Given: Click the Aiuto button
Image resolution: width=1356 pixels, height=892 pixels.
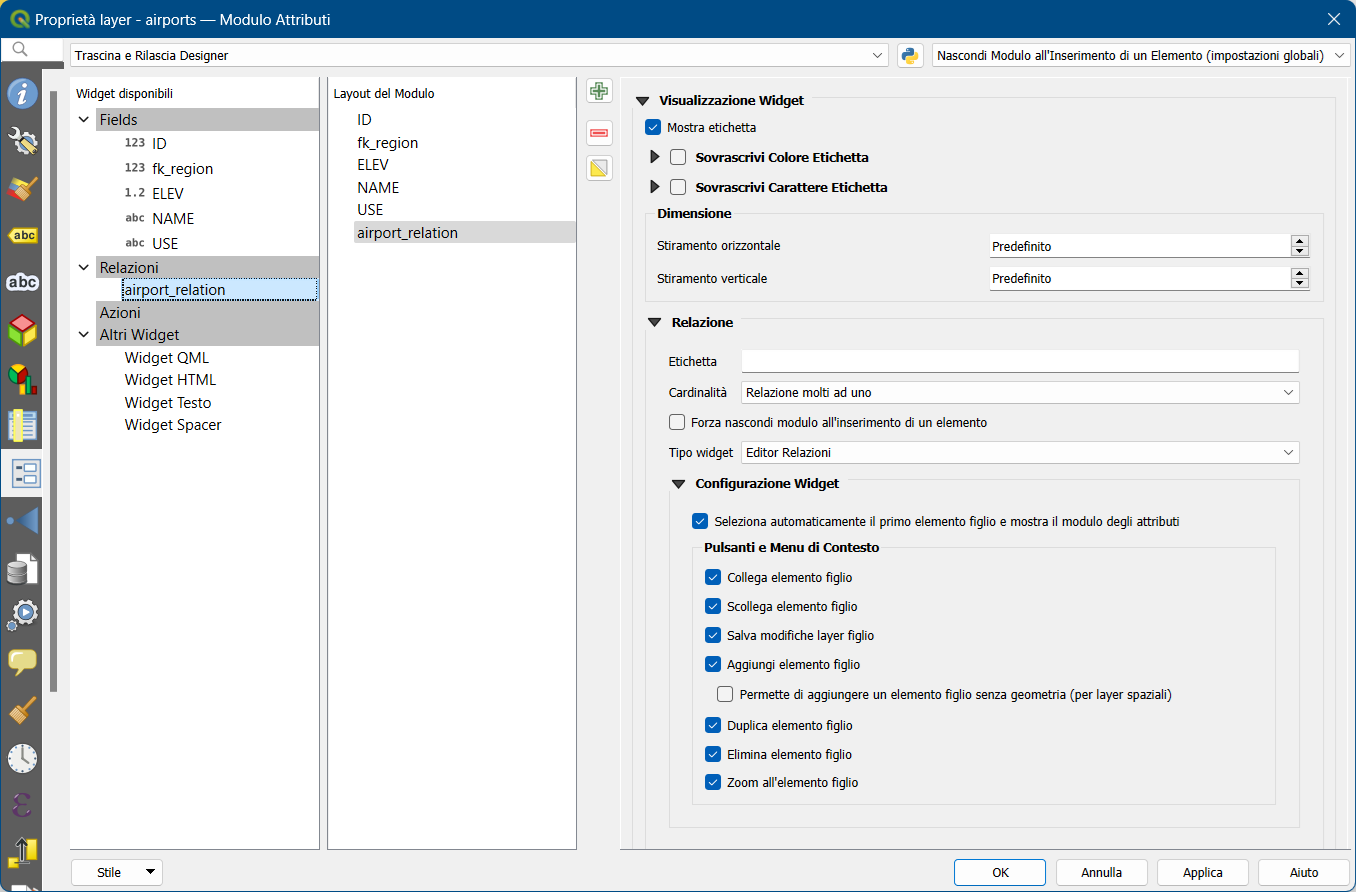Looking at the screenshot, I should [x=1304, y=872].
